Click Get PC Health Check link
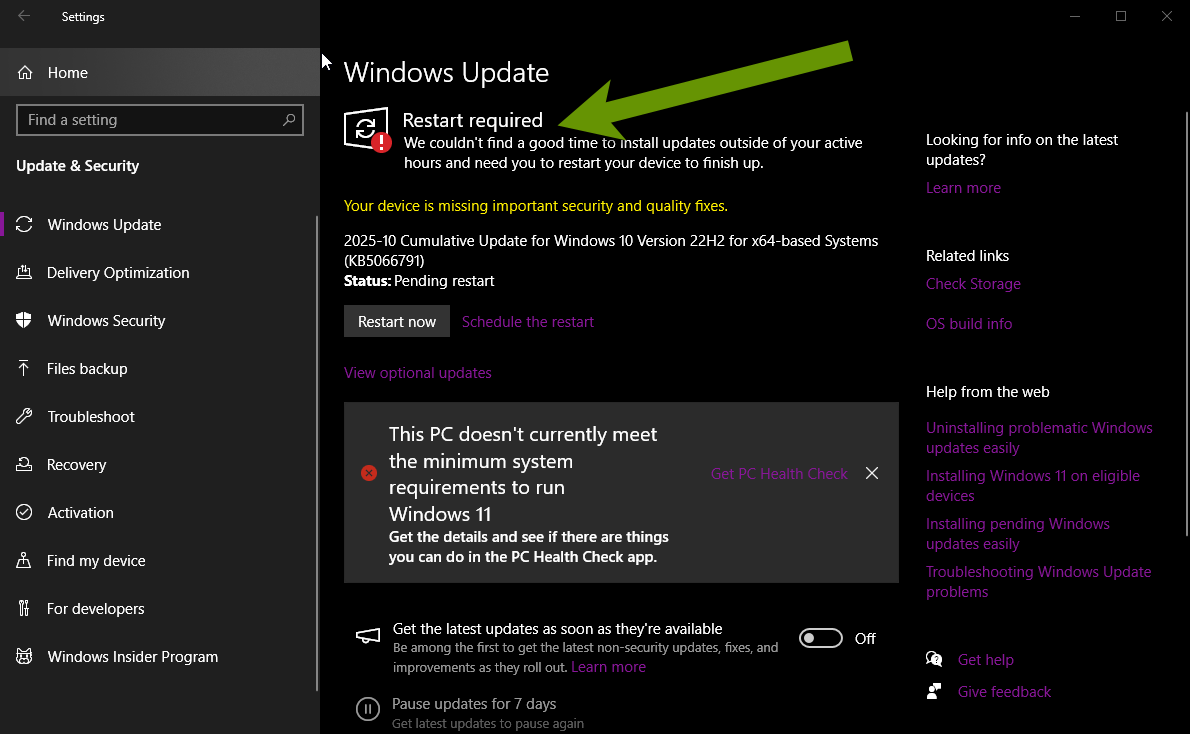This screenshot has width=1190, height=734. click(x=779, y=474)
